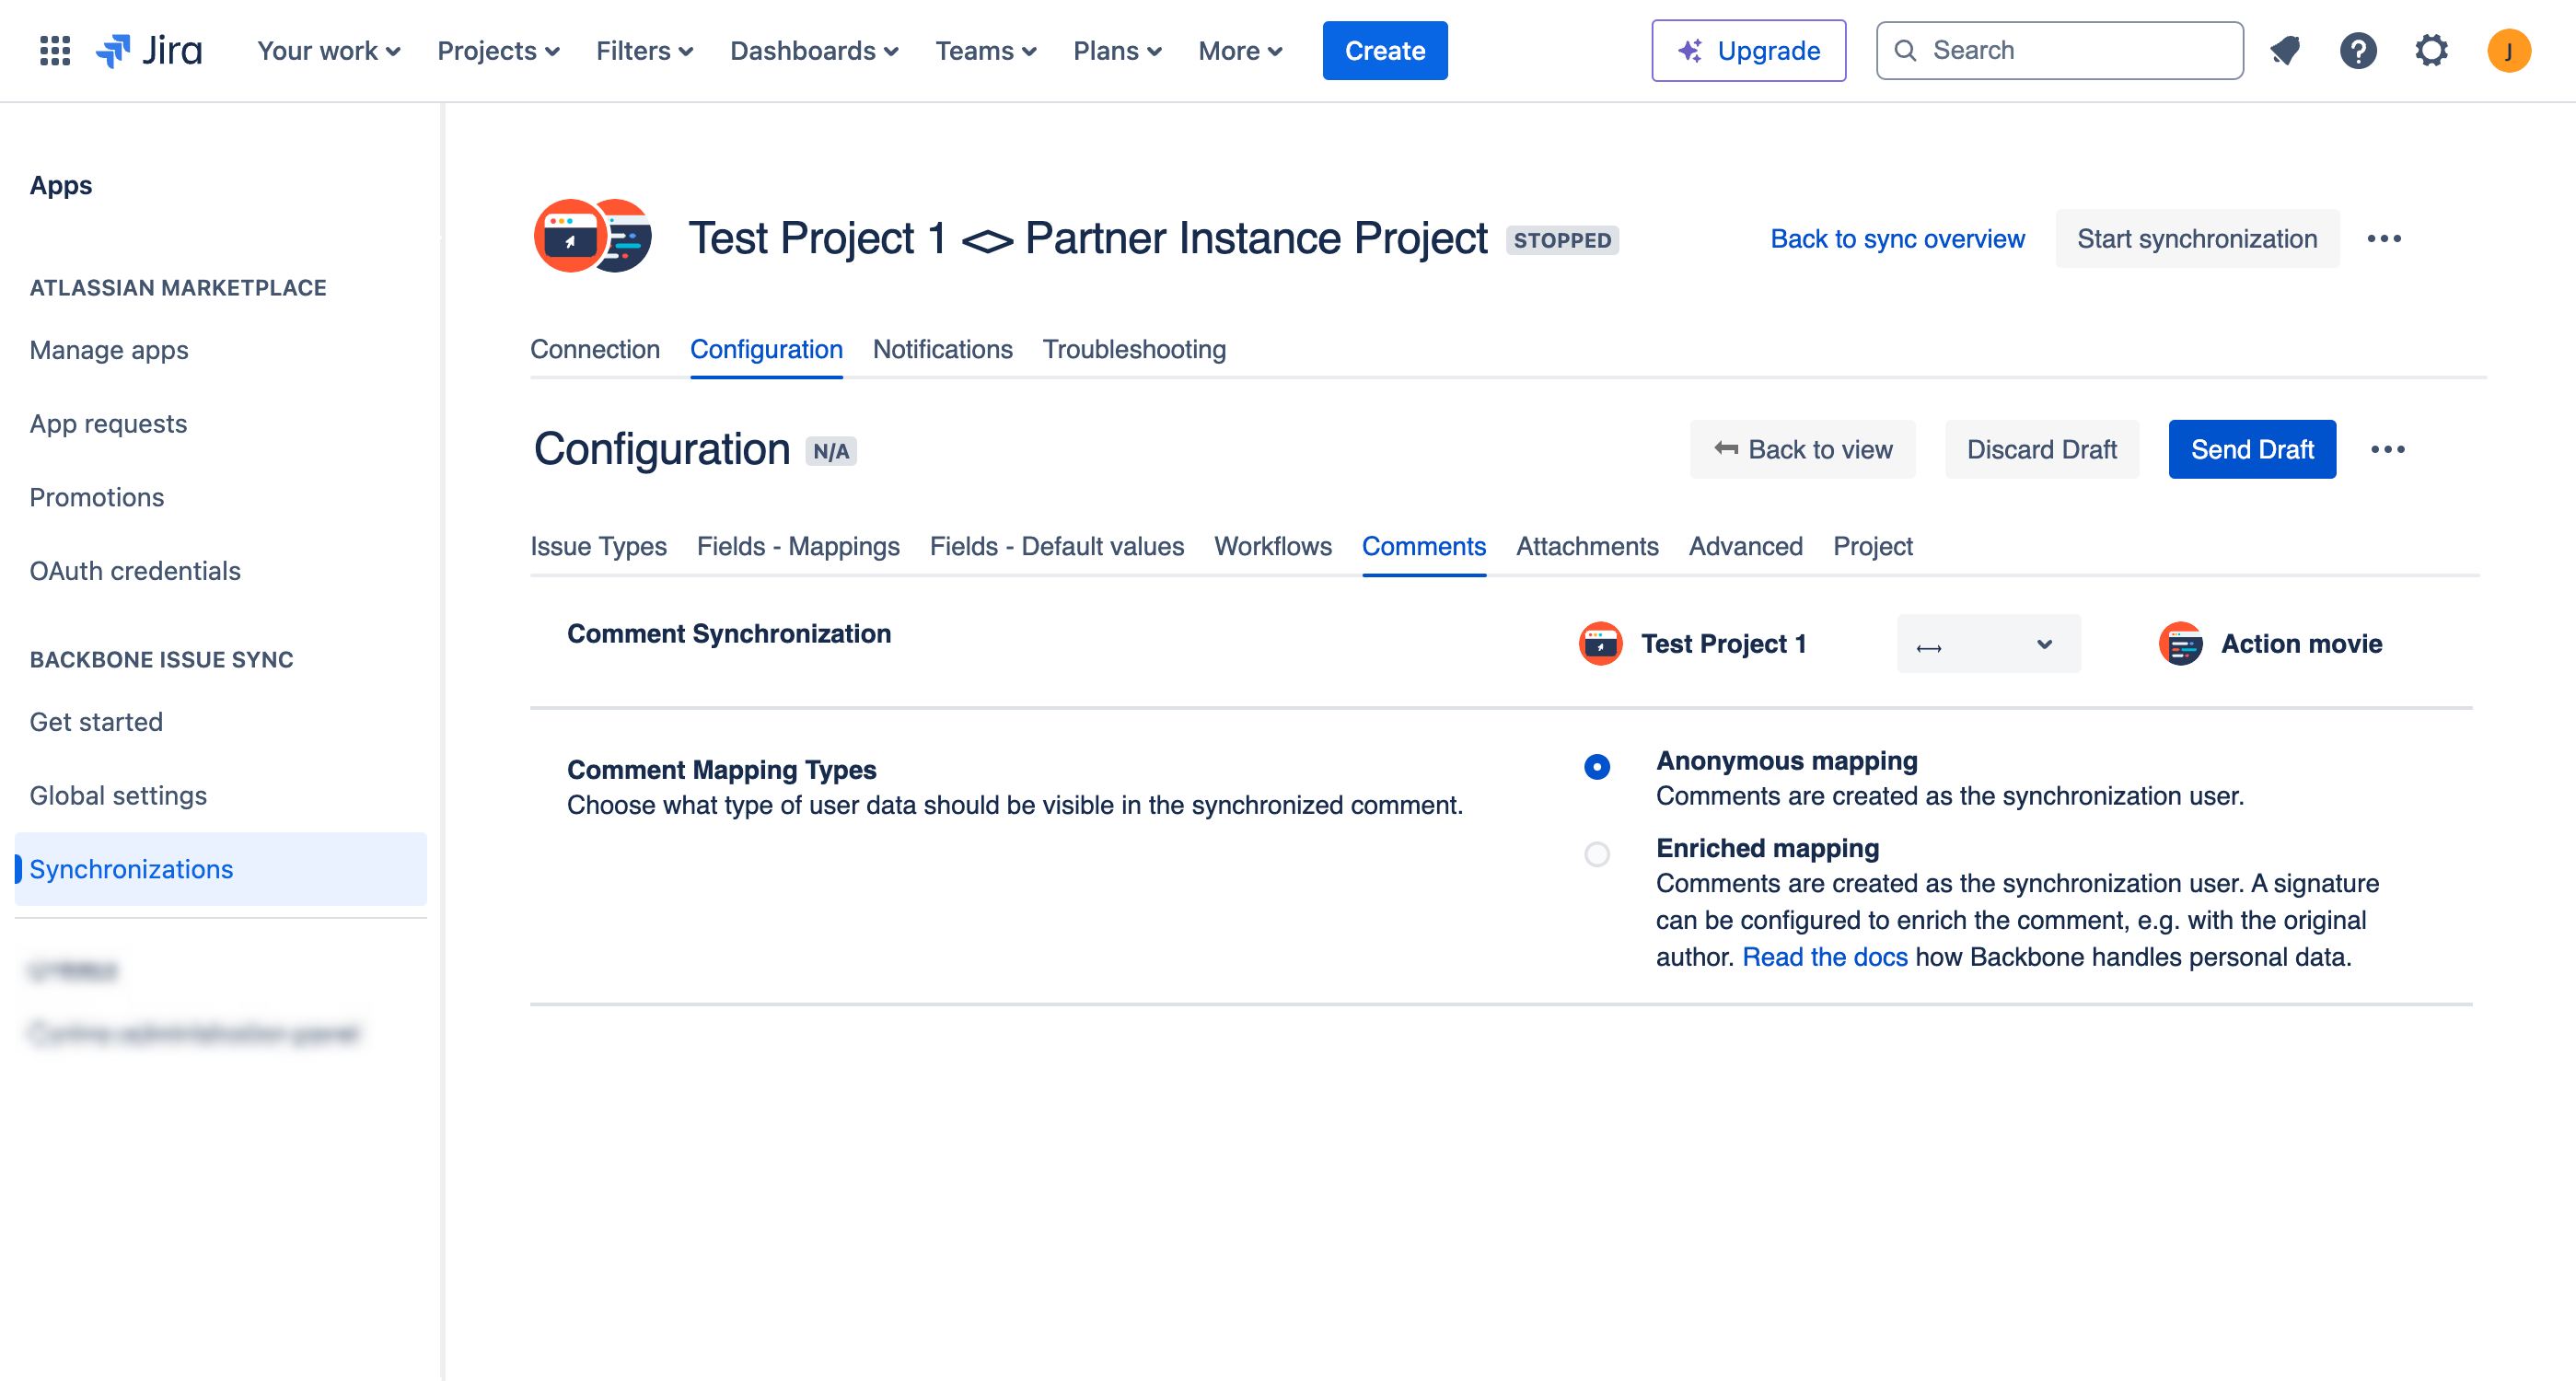
Task: Click the Upgrade button
Action: pos(1748,50)
